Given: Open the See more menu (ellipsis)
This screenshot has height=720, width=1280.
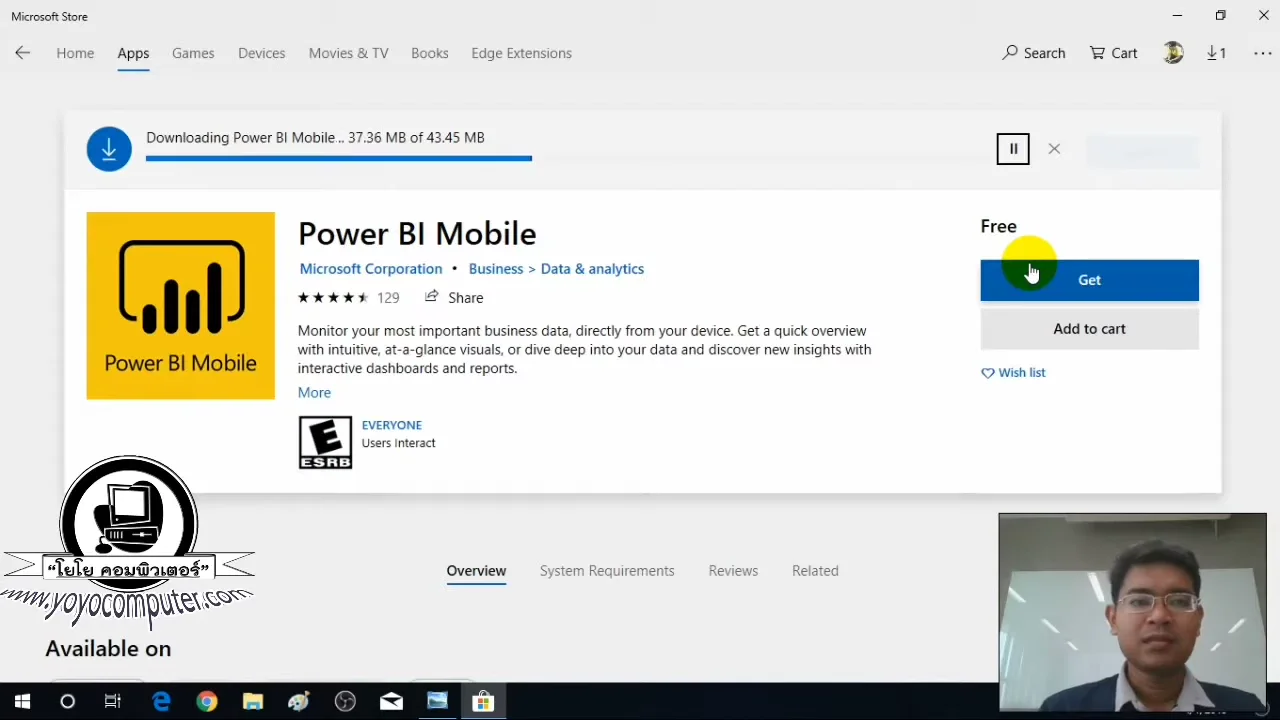Looking at the screenshot, I should 1262,53.
